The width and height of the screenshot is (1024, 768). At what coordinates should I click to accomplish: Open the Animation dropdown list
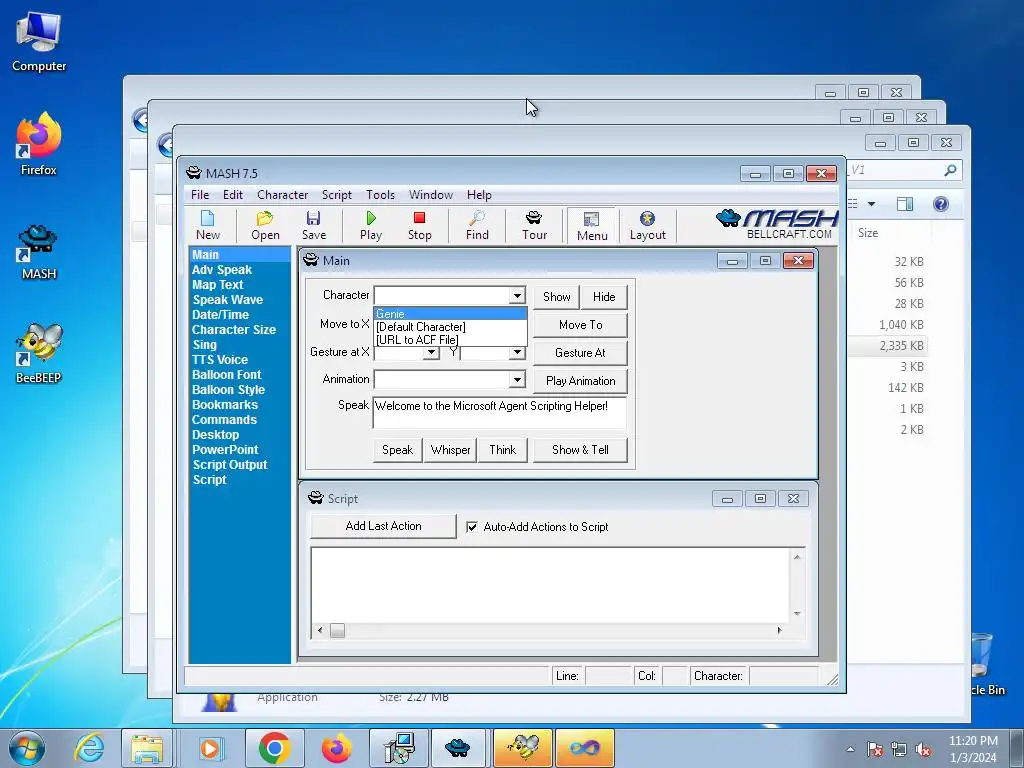[x=517, y=379]
